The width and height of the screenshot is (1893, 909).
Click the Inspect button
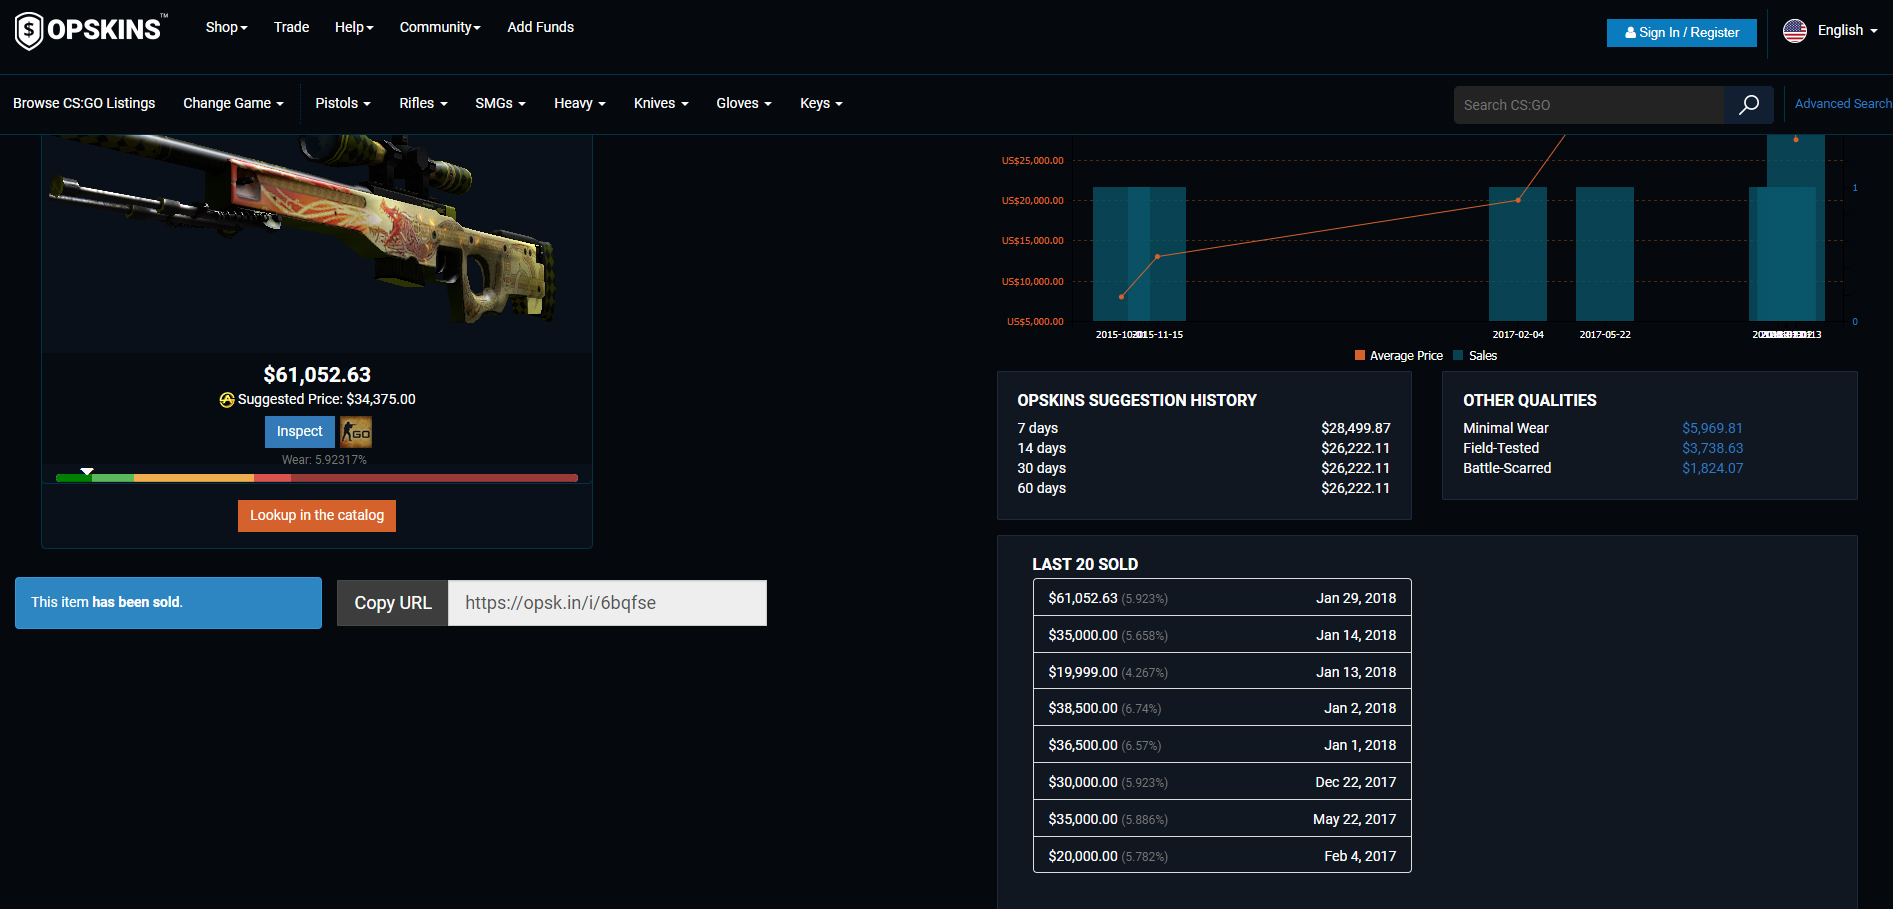[x=300, y=432]
